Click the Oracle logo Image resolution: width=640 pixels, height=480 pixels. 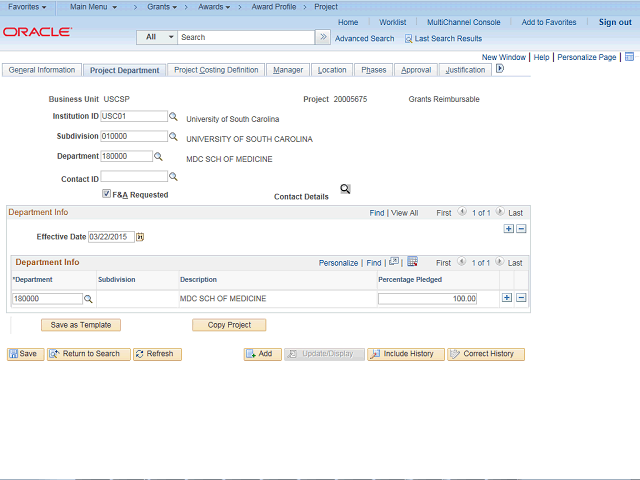click(38, 32)
